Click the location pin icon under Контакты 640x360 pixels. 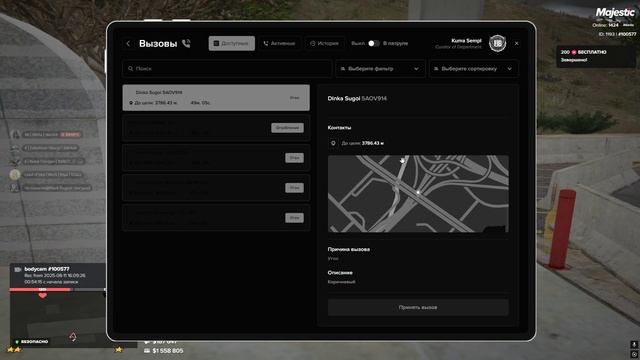[x=333, y=143]
